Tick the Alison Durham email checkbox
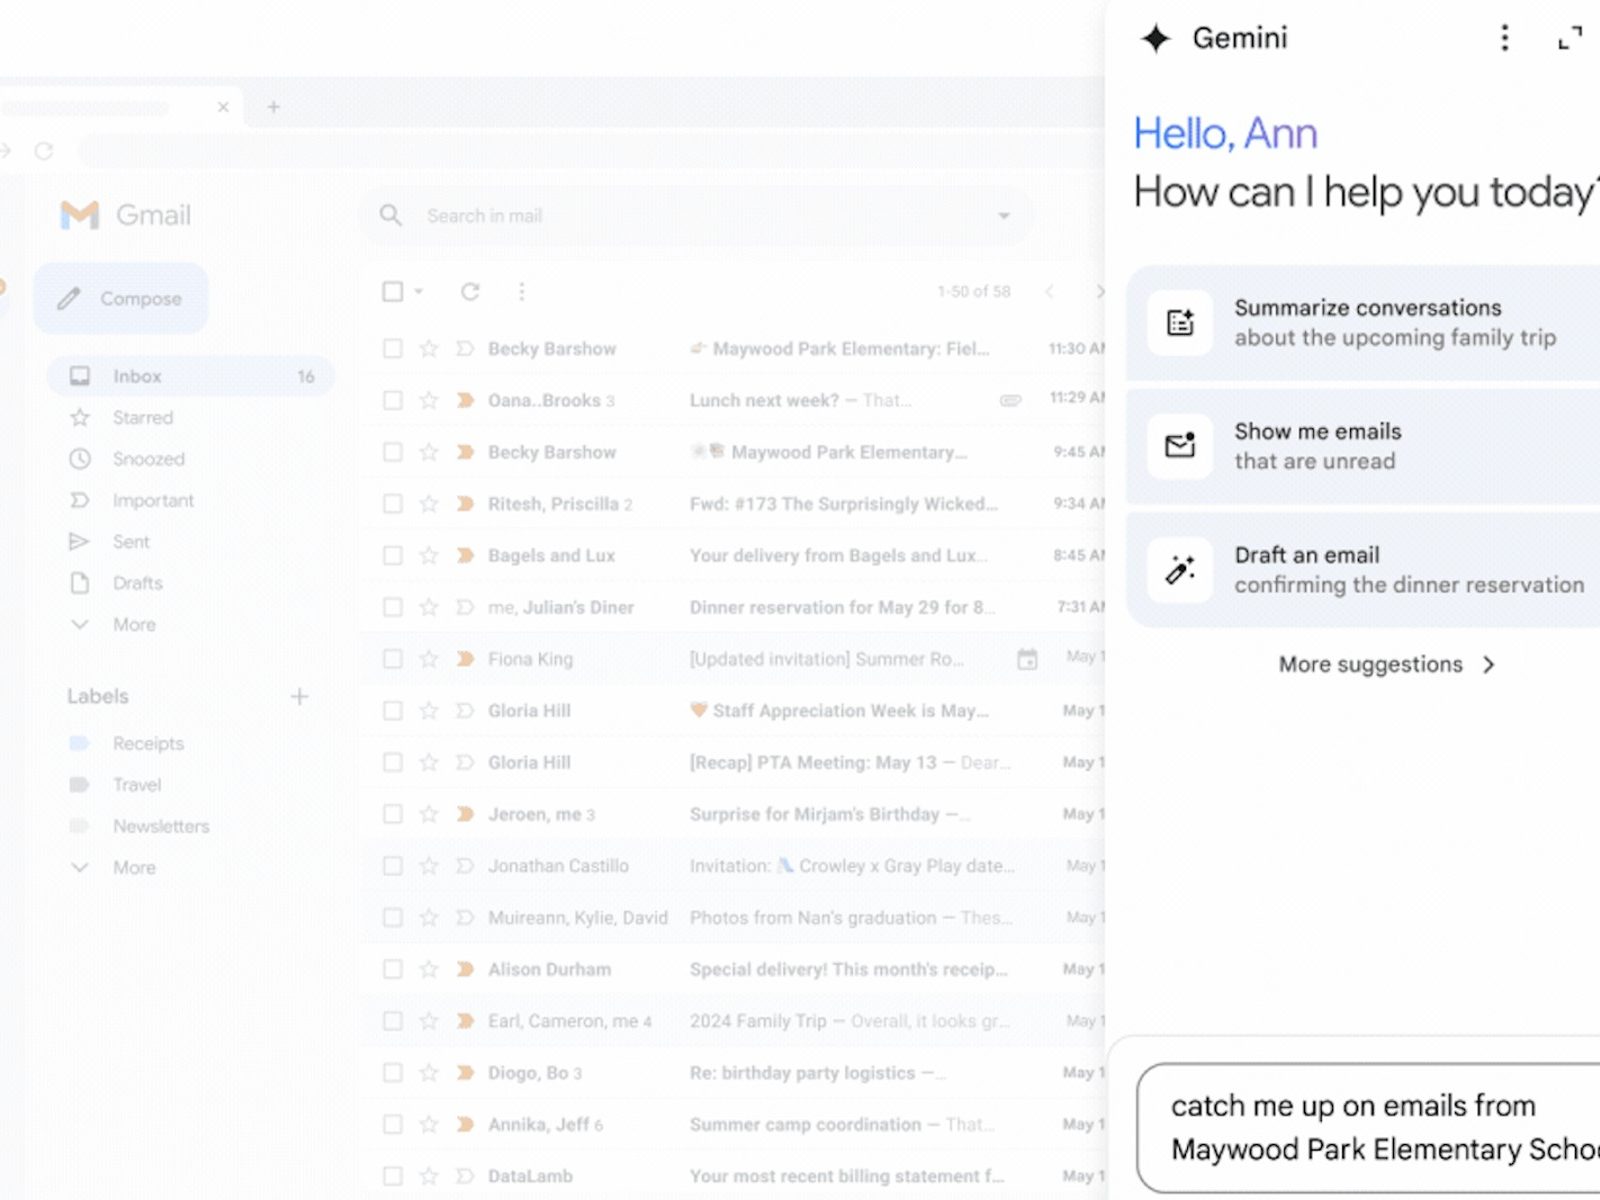1600x1200 pixels. click(x=393, y=969)
